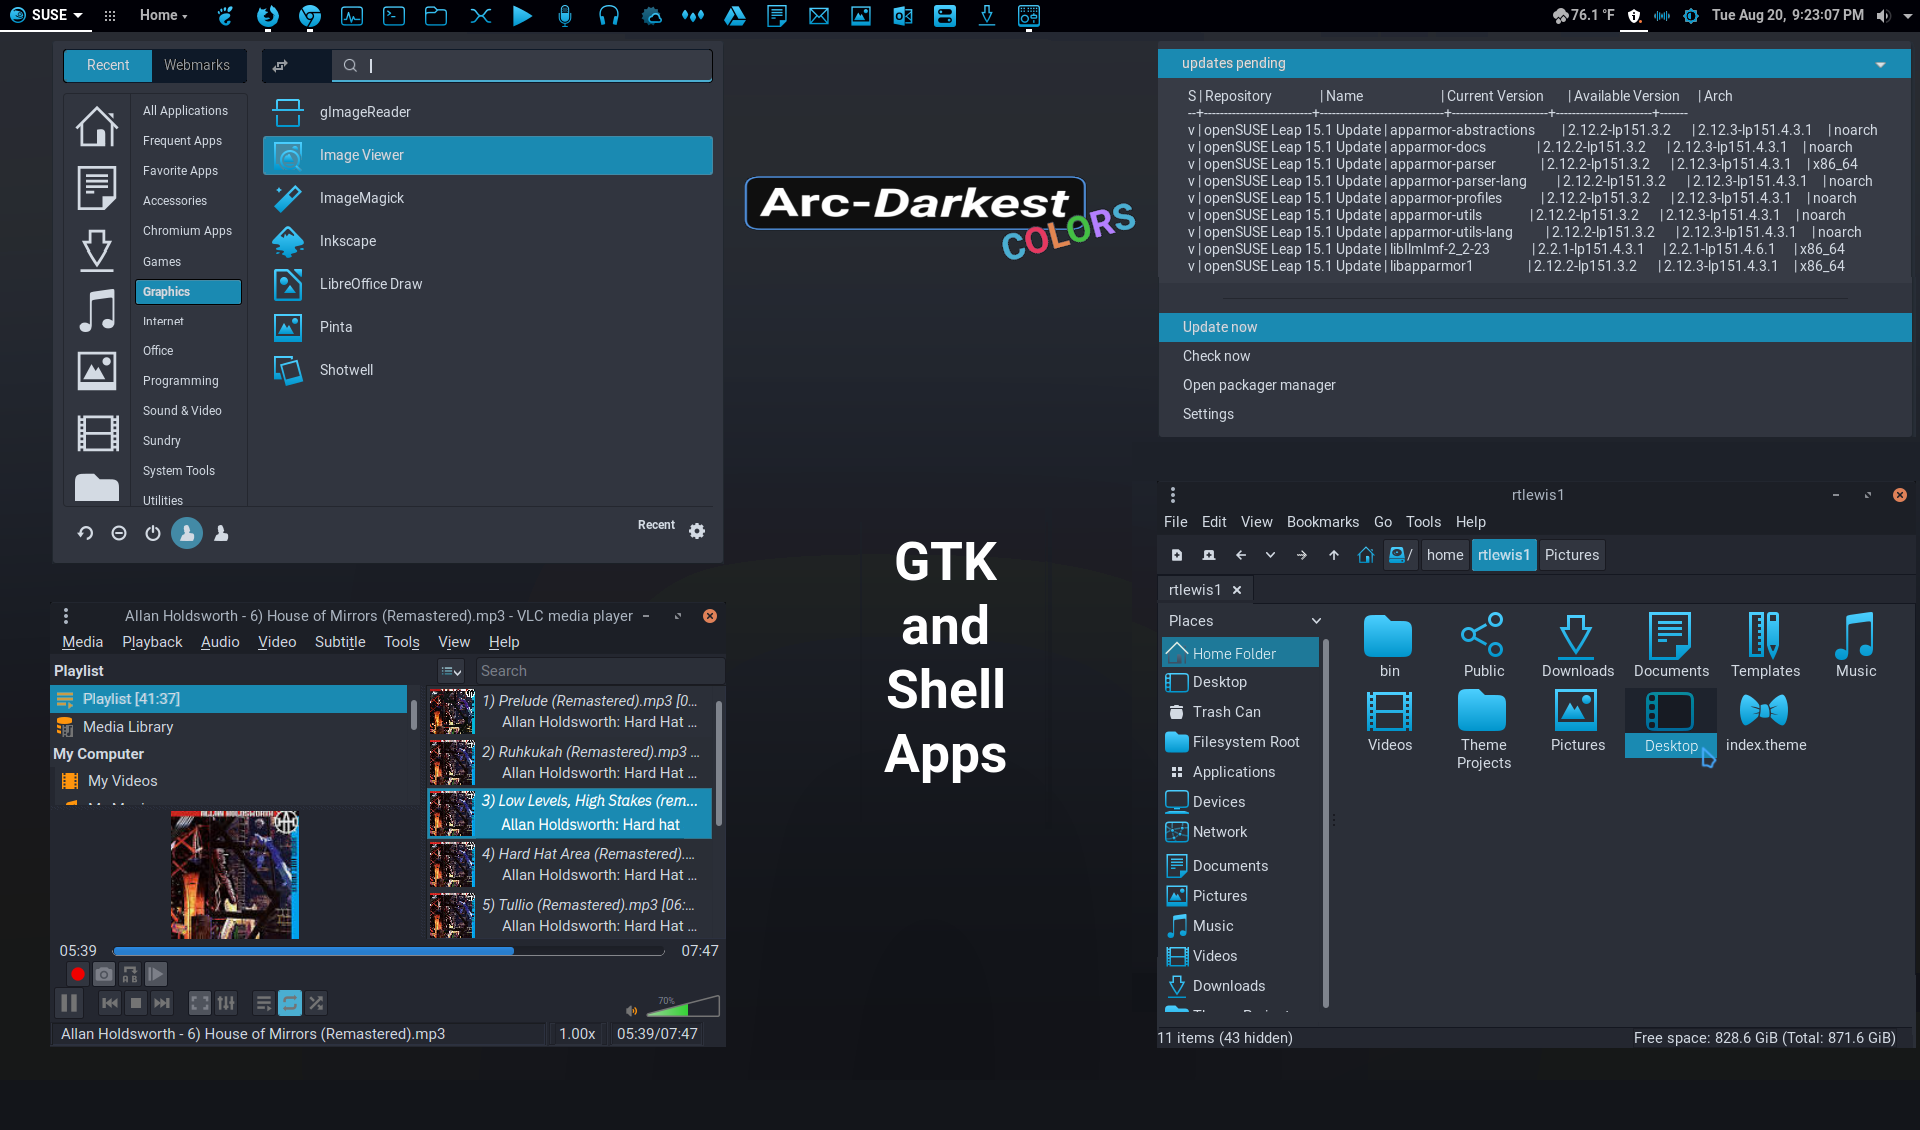This screenshot has width=1920, height=1130.
Task: Take a snapshot with VLC camera icon
Action: click(104, 973)
